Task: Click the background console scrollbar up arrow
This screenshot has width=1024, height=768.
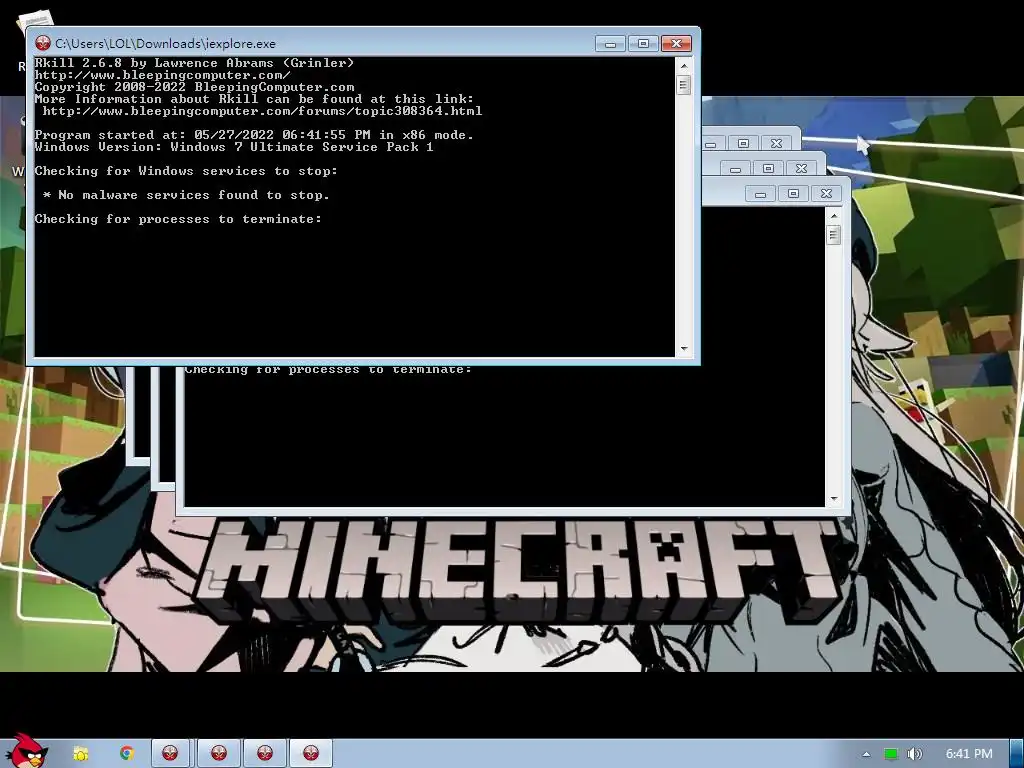Action: 833,216
